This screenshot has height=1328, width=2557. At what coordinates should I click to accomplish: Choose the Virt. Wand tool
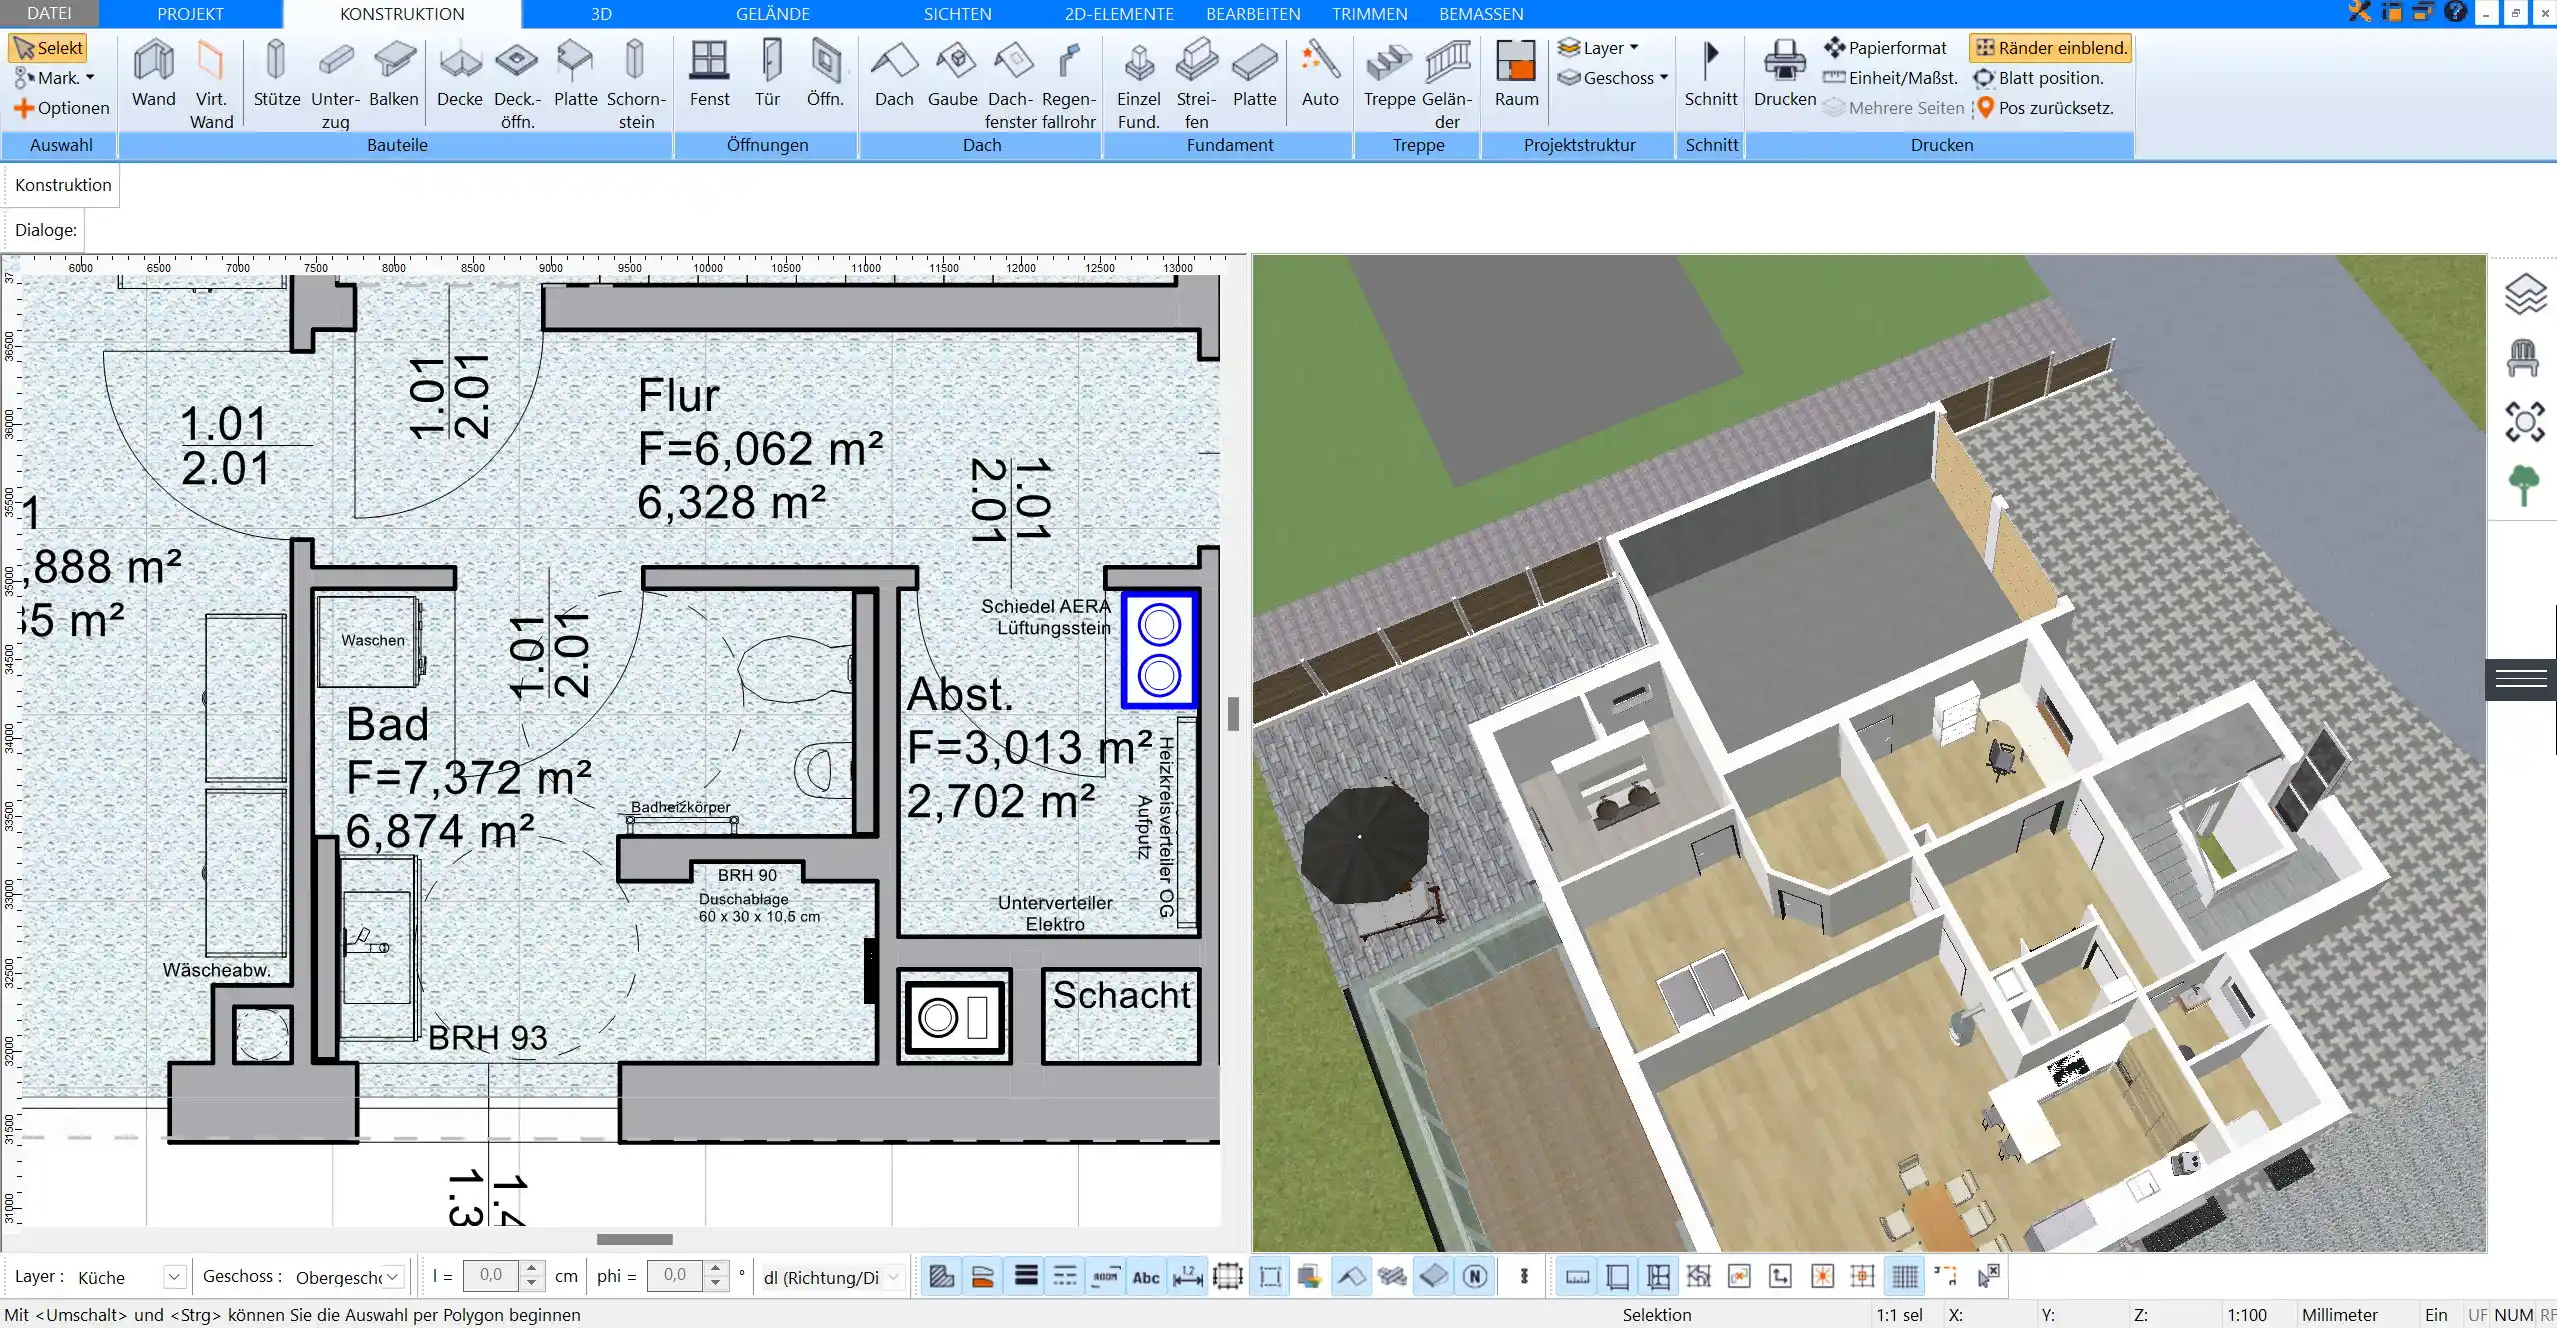211,85
